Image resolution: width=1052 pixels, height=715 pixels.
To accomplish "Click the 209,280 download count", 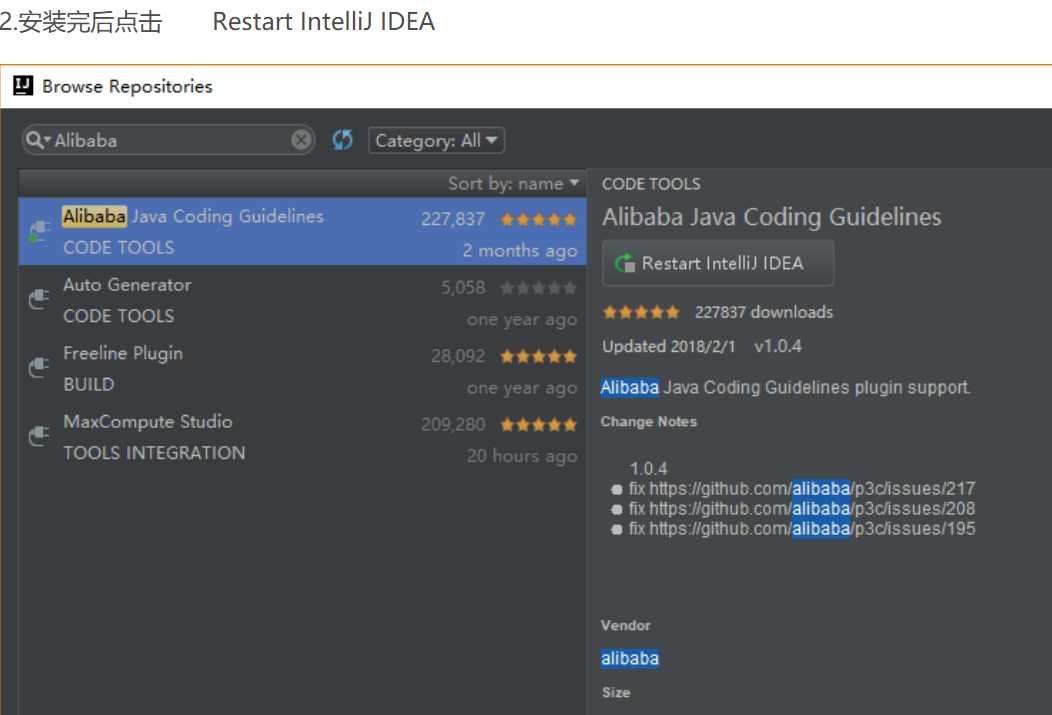I will click(453, 425).
